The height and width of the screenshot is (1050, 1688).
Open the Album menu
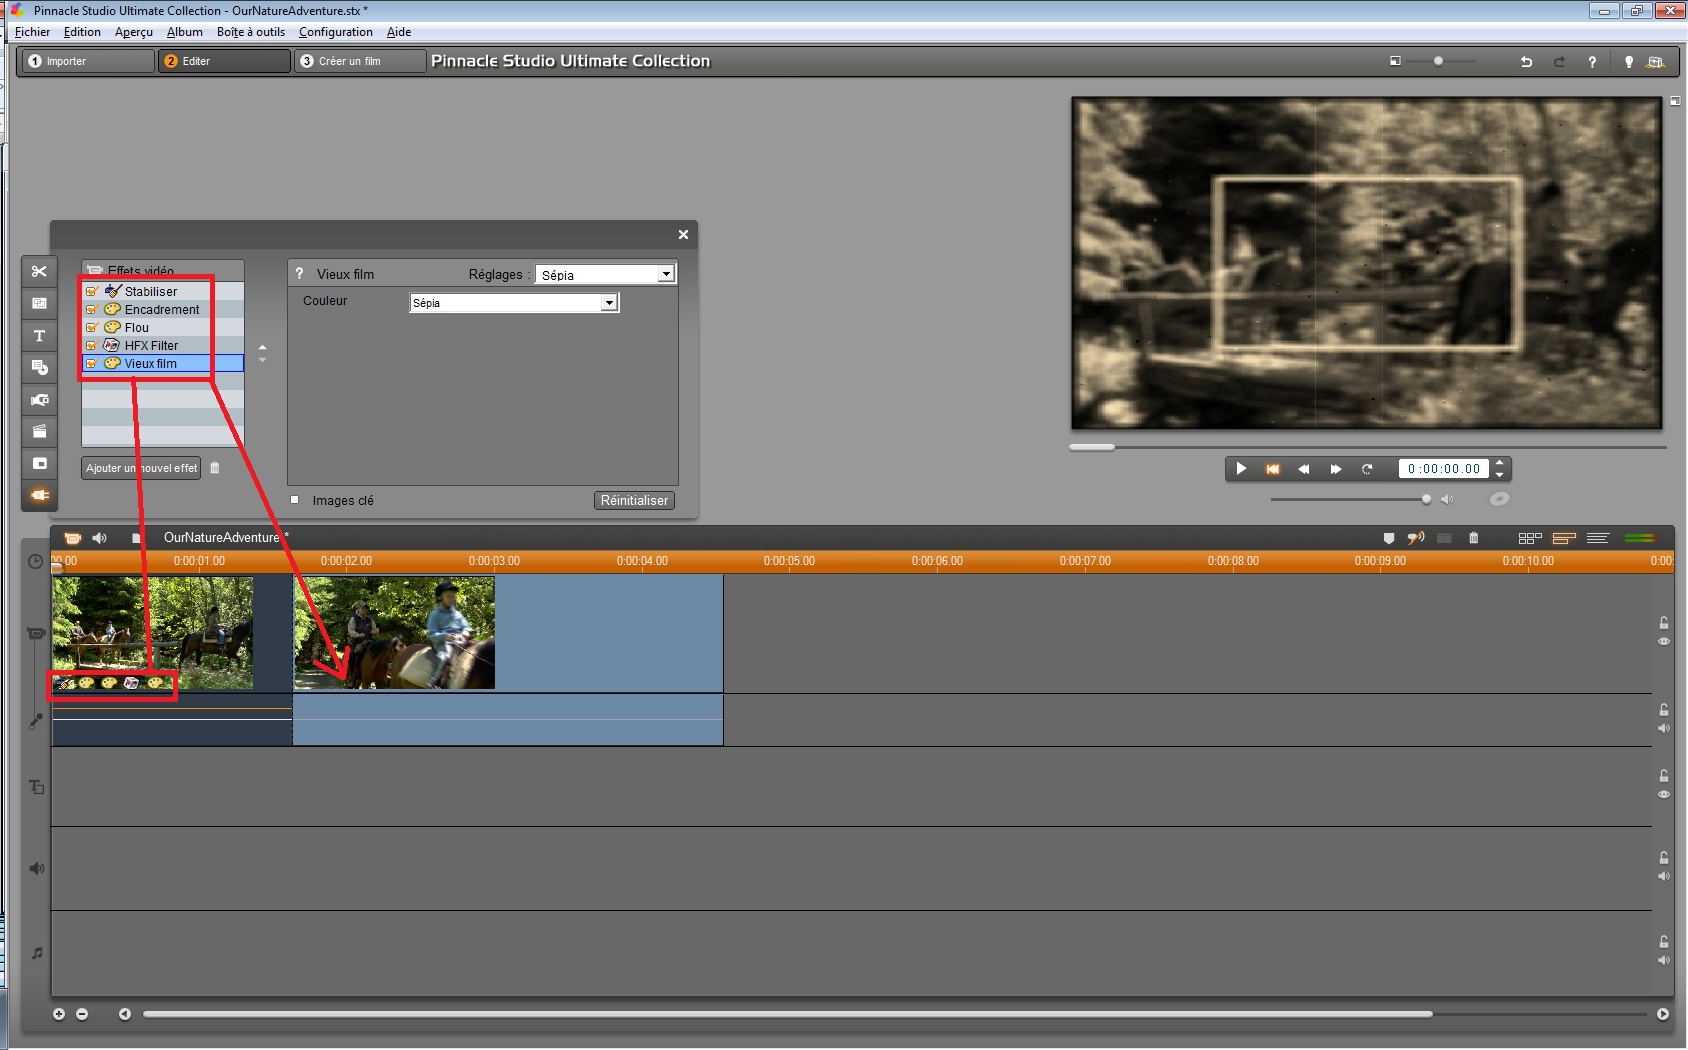click(185, 32)
